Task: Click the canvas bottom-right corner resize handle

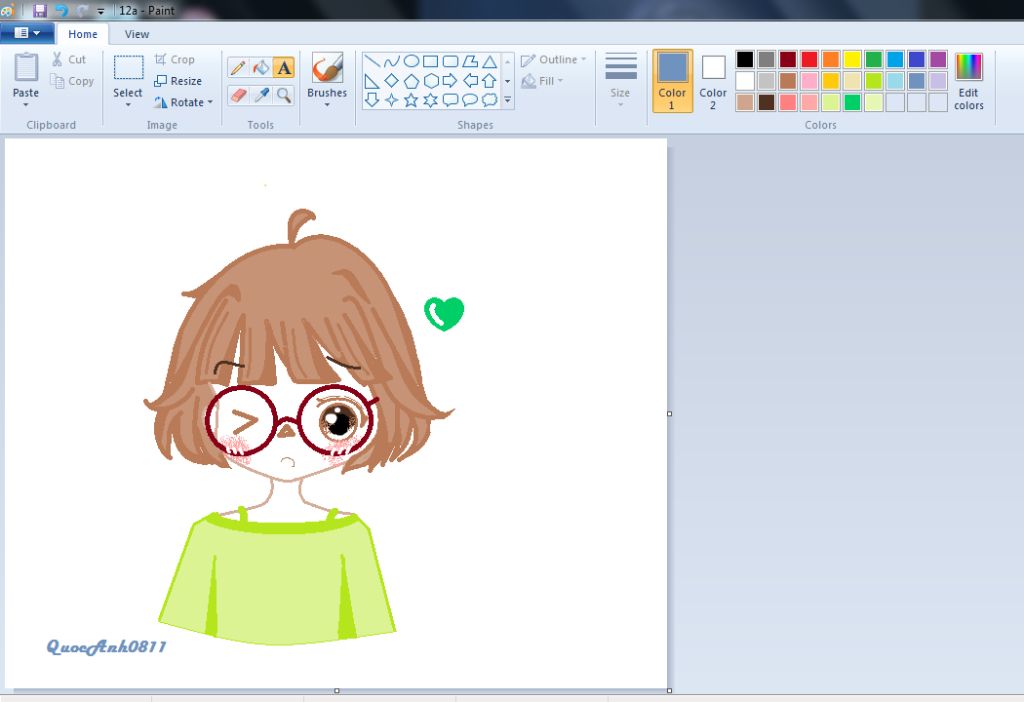Action: [x=669, y=690]
